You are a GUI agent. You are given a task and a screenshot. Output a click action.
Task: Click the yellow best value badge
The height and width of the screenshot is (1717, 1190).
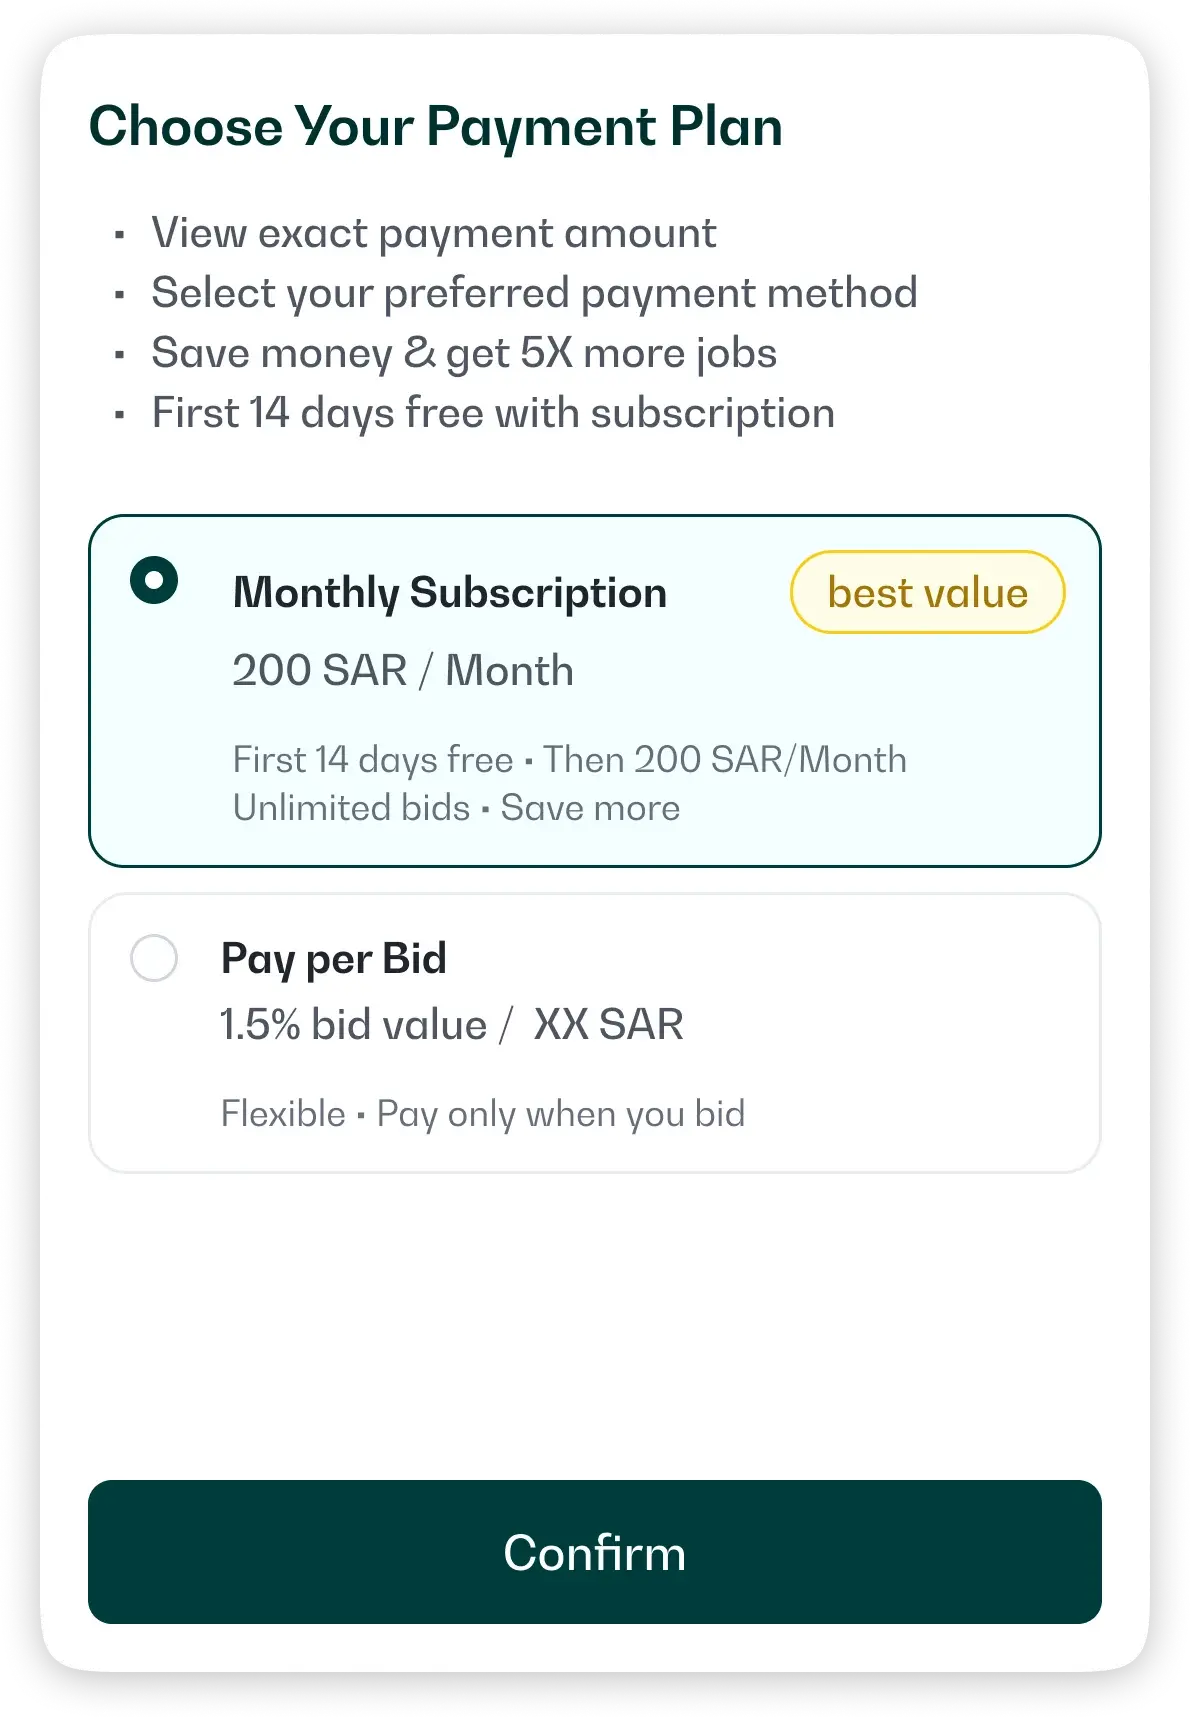tap(928, 592)
